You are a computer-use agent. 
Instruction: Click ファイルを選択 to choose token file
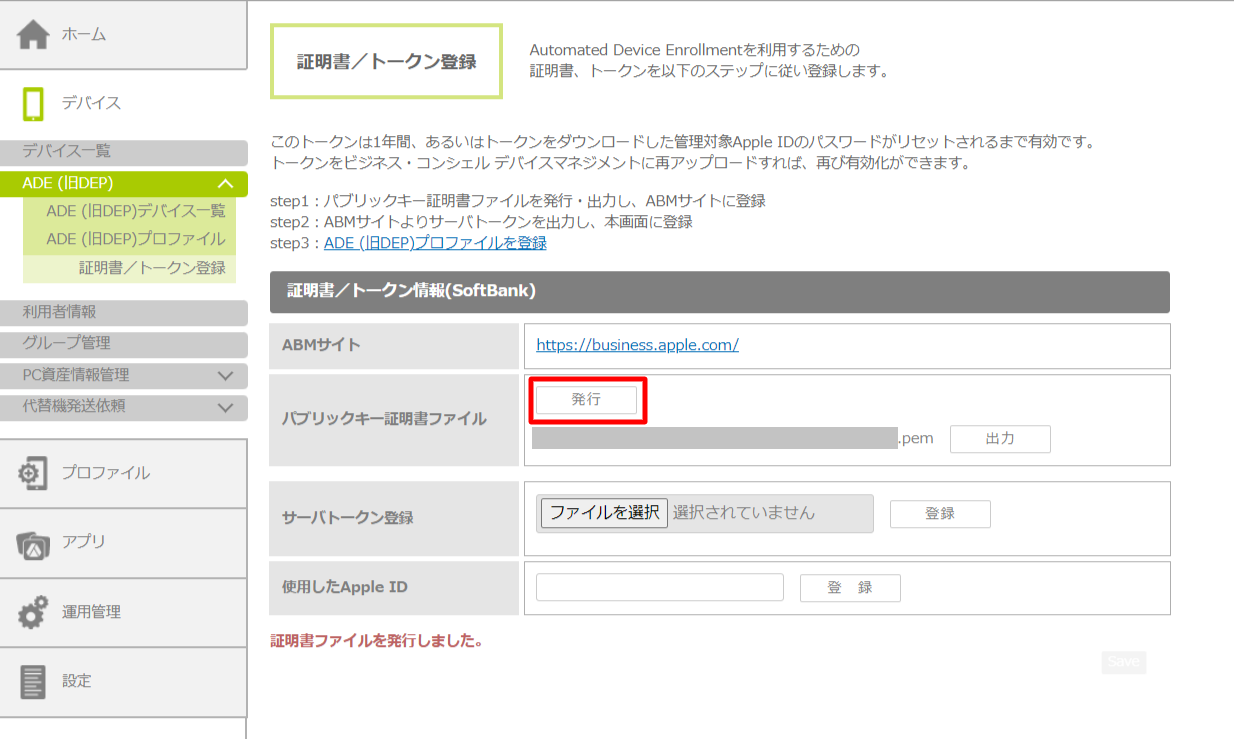pos(604,513)
